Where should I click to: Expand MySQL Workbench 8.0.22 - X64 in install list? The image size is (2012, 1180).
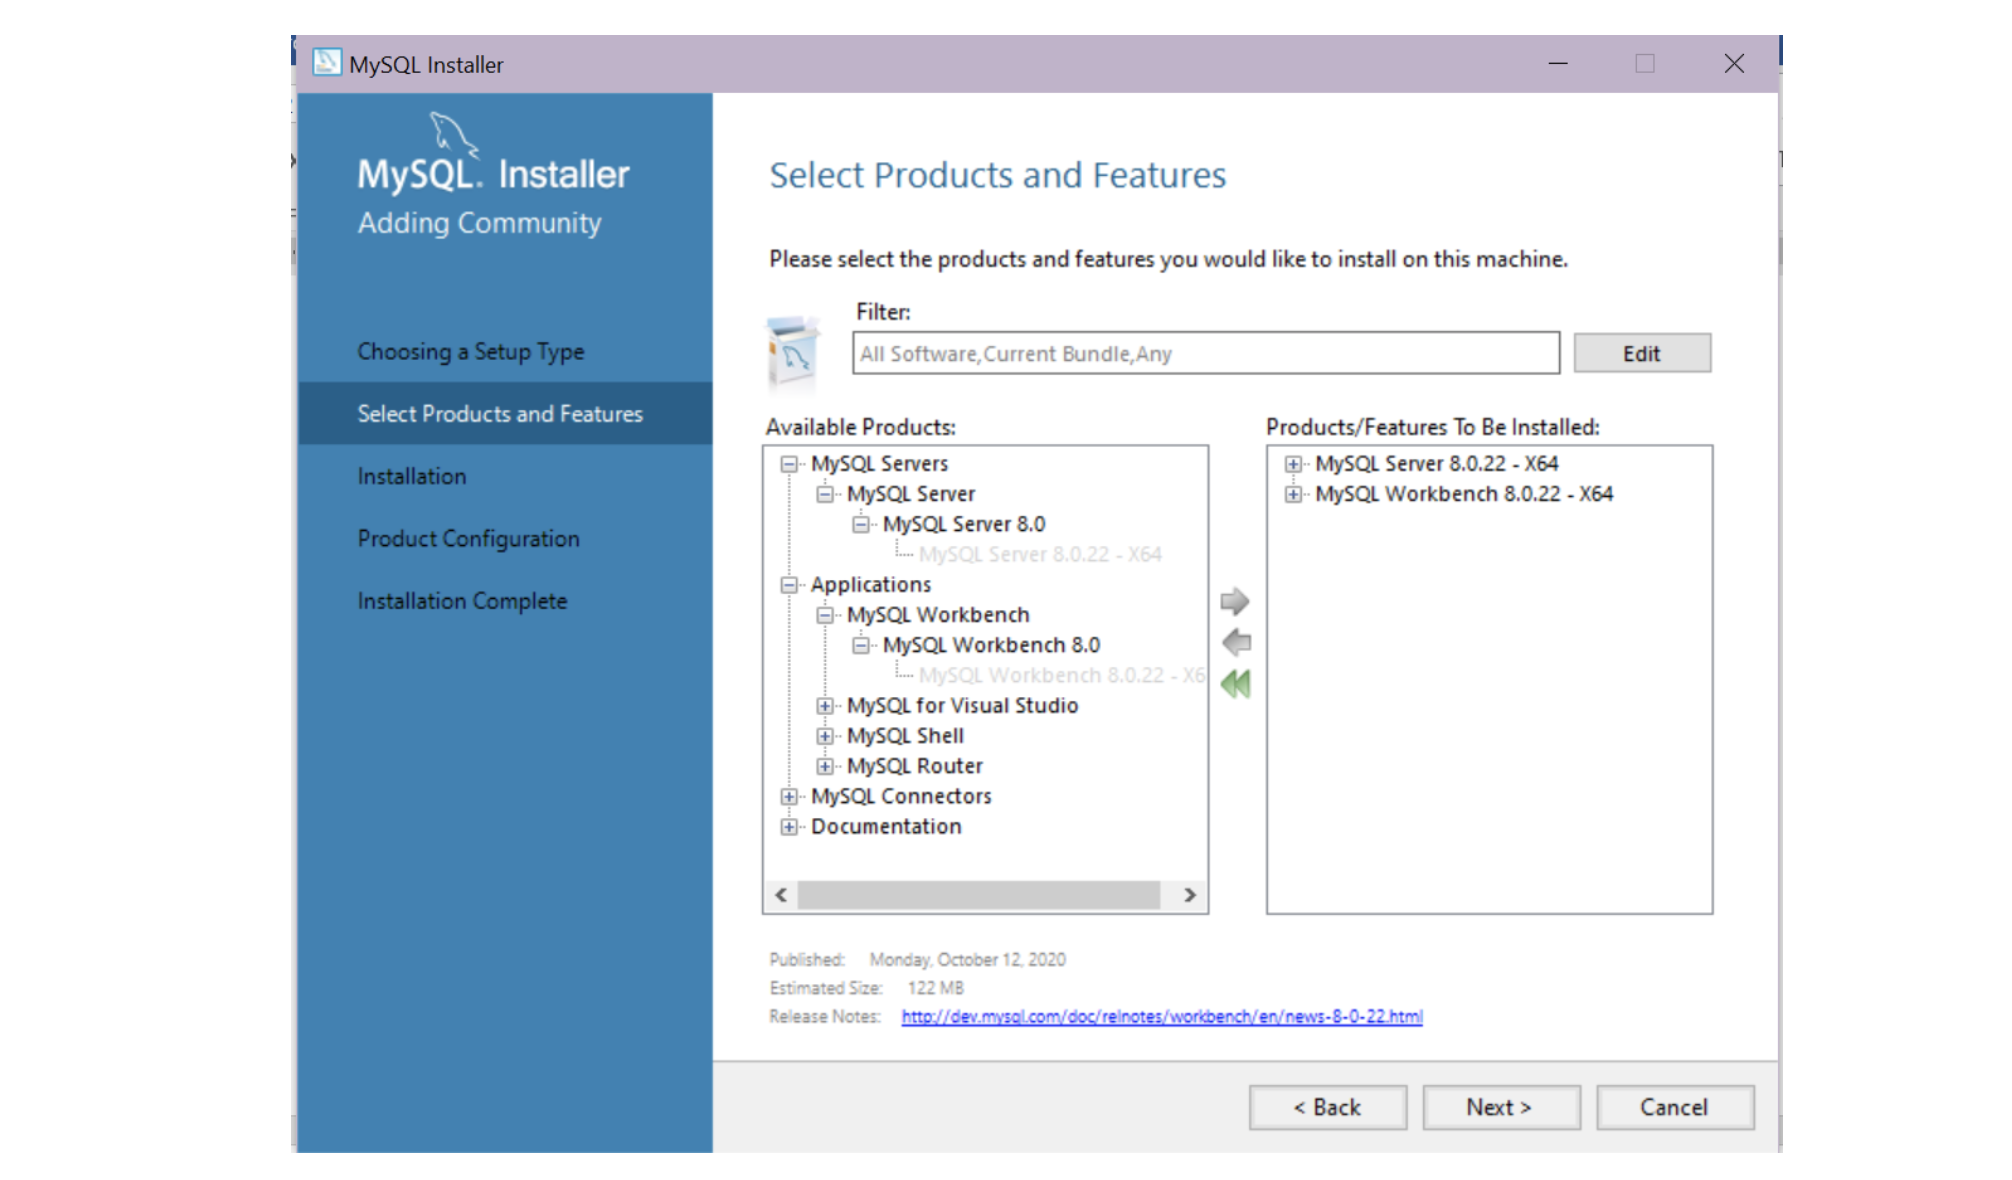[x=1293, y=494]
